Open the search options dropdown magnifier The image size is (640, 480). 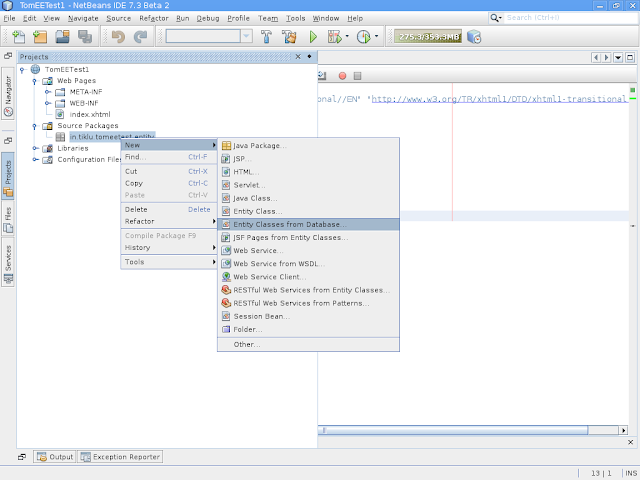(x=496, y=18)
